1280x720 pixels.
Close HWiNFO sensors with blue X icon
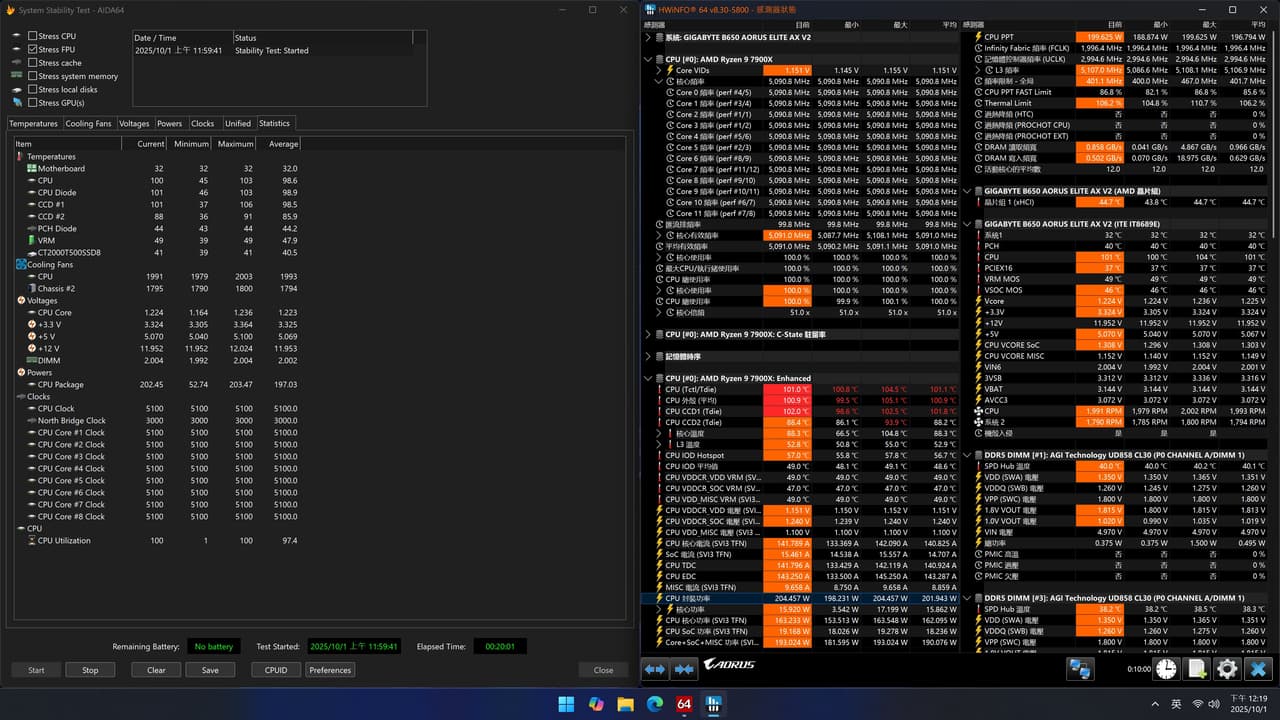1258,669
